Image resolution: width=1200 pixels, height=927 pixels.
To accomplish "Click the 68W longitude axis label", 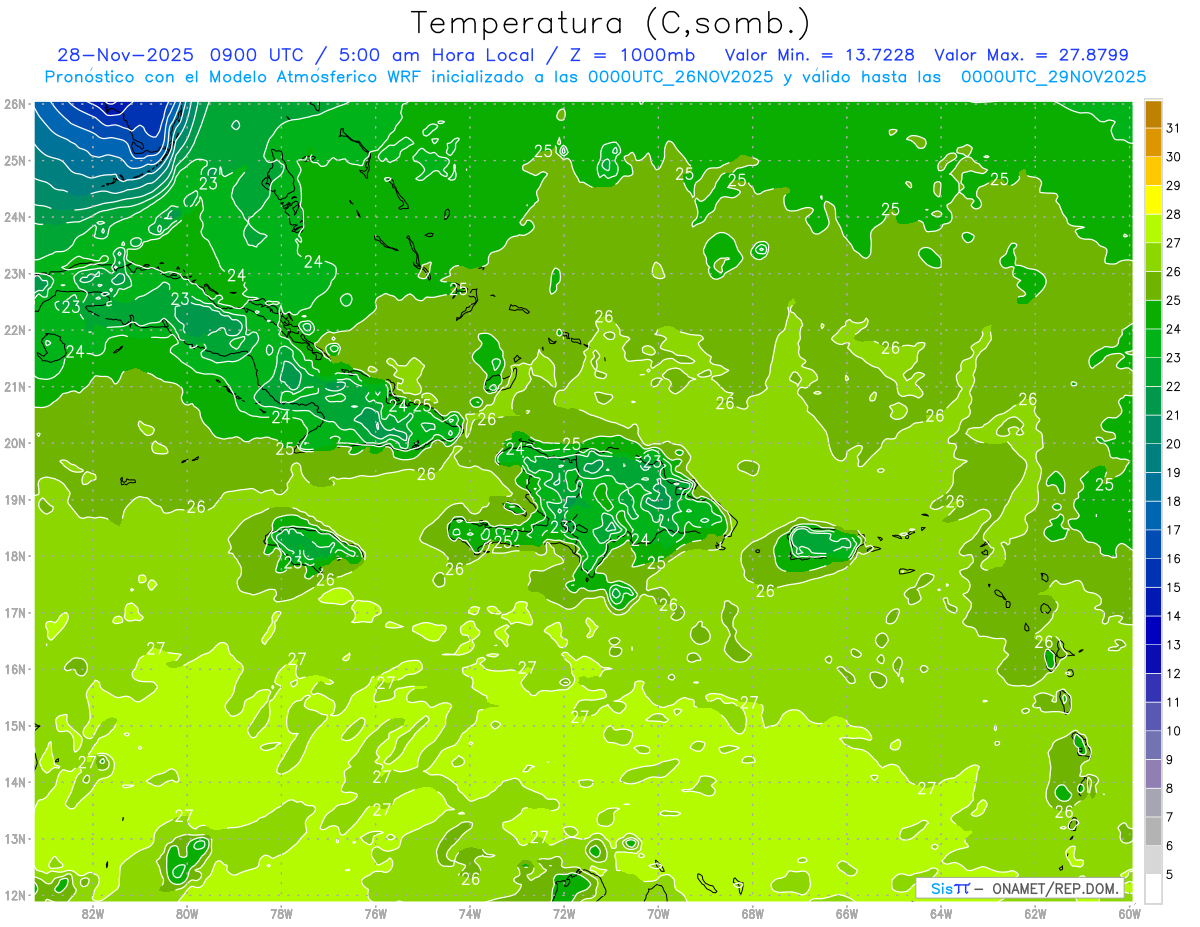I will click(753, 912).
